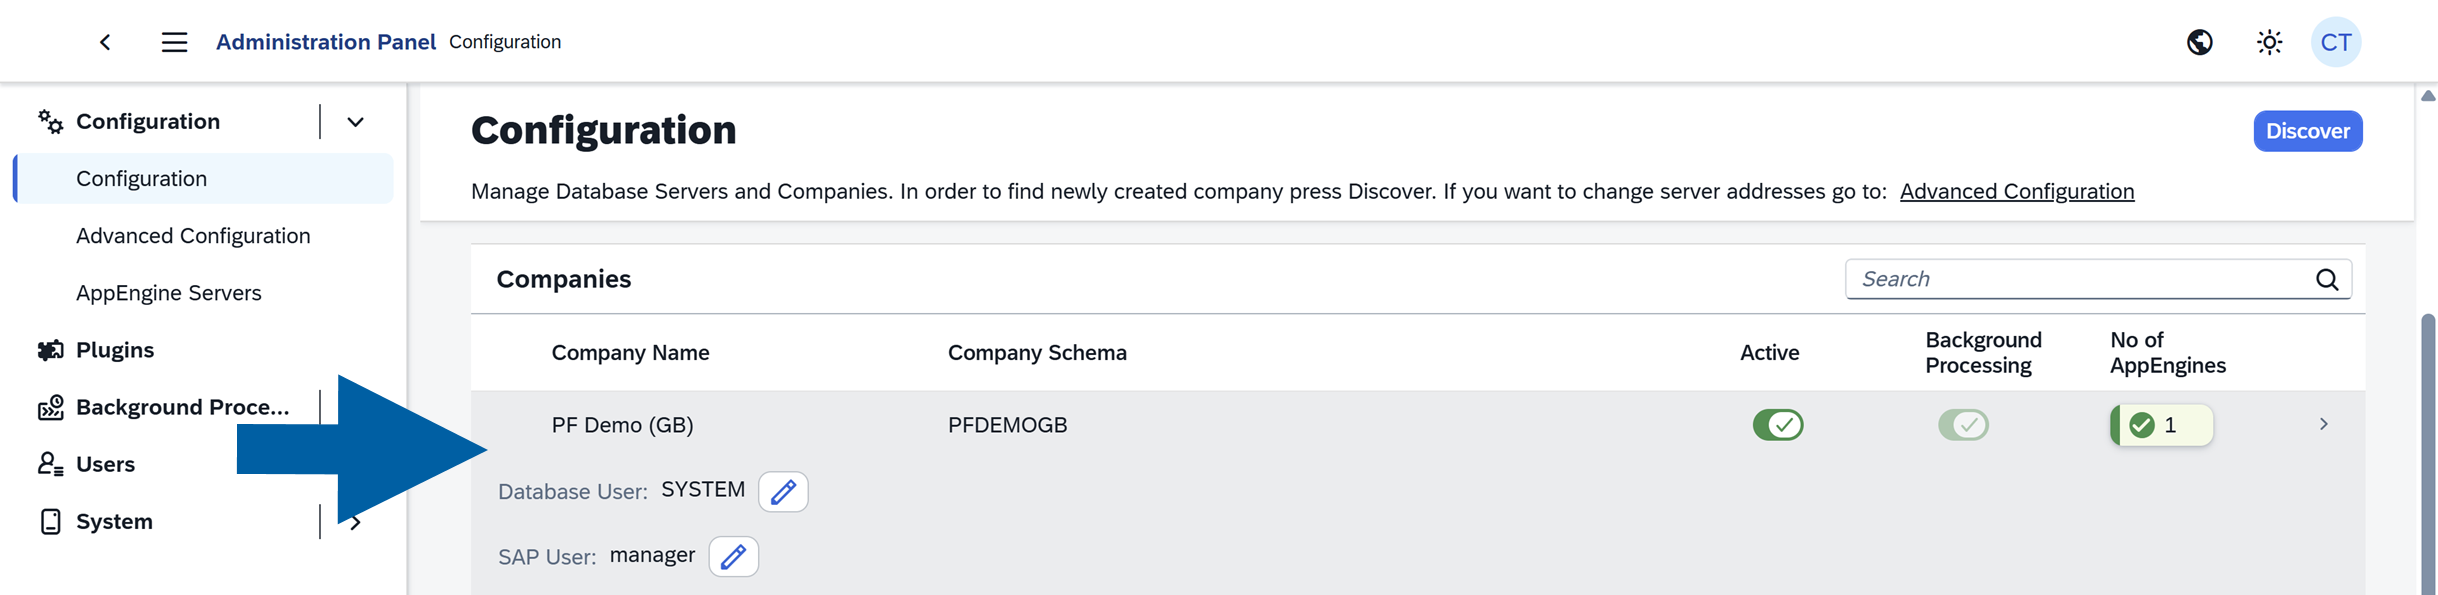Screen dimensions: 2438x595
Task: Open the language globe icon
Action: [x=2200, y=42]
